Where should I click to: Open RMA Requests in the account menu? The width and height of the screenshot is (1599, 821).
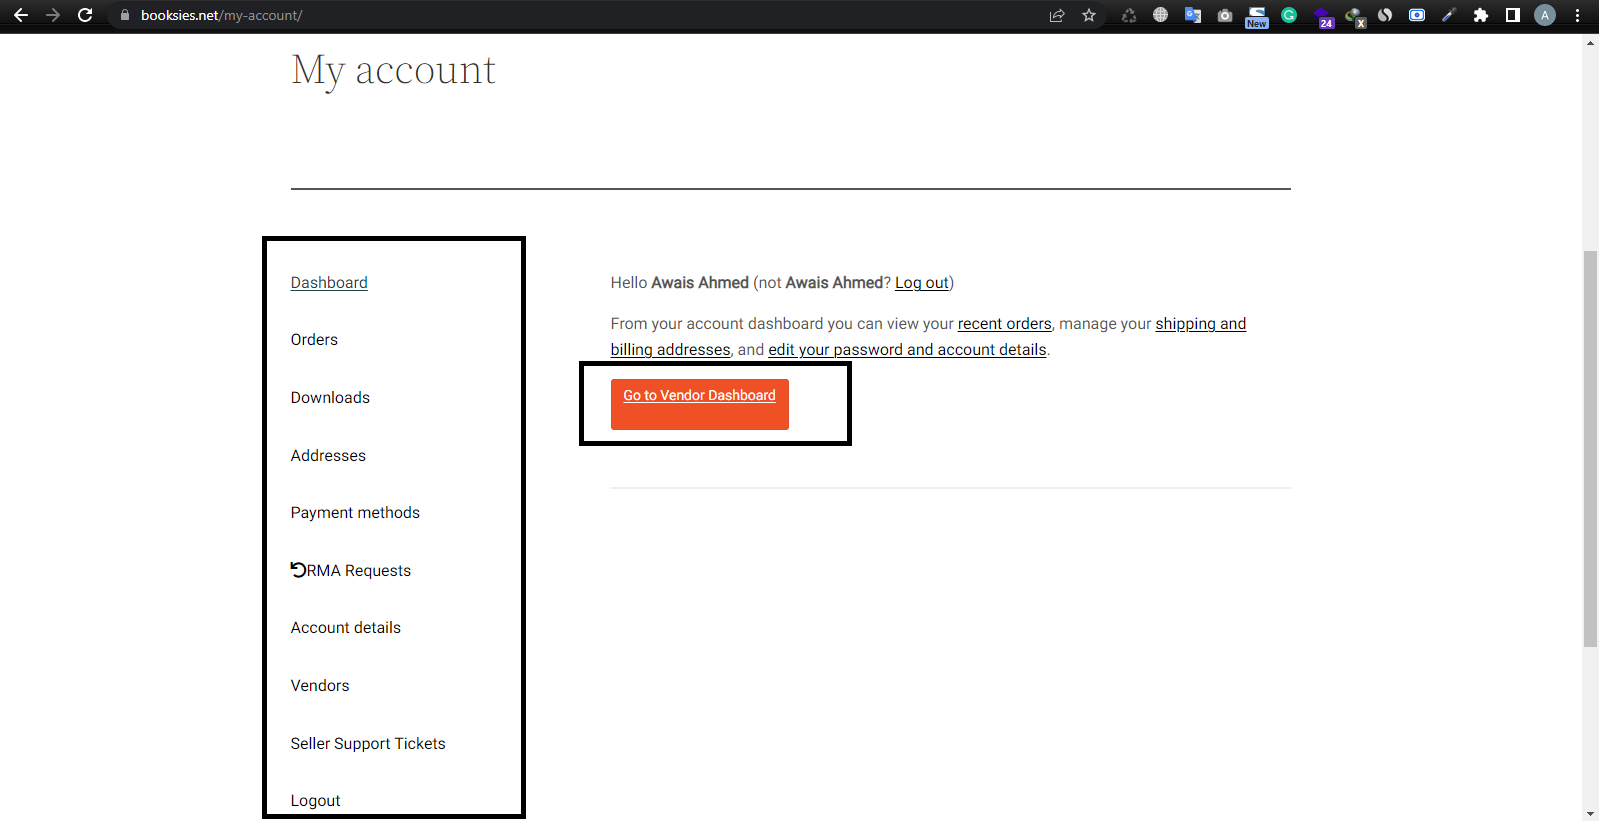351,570
